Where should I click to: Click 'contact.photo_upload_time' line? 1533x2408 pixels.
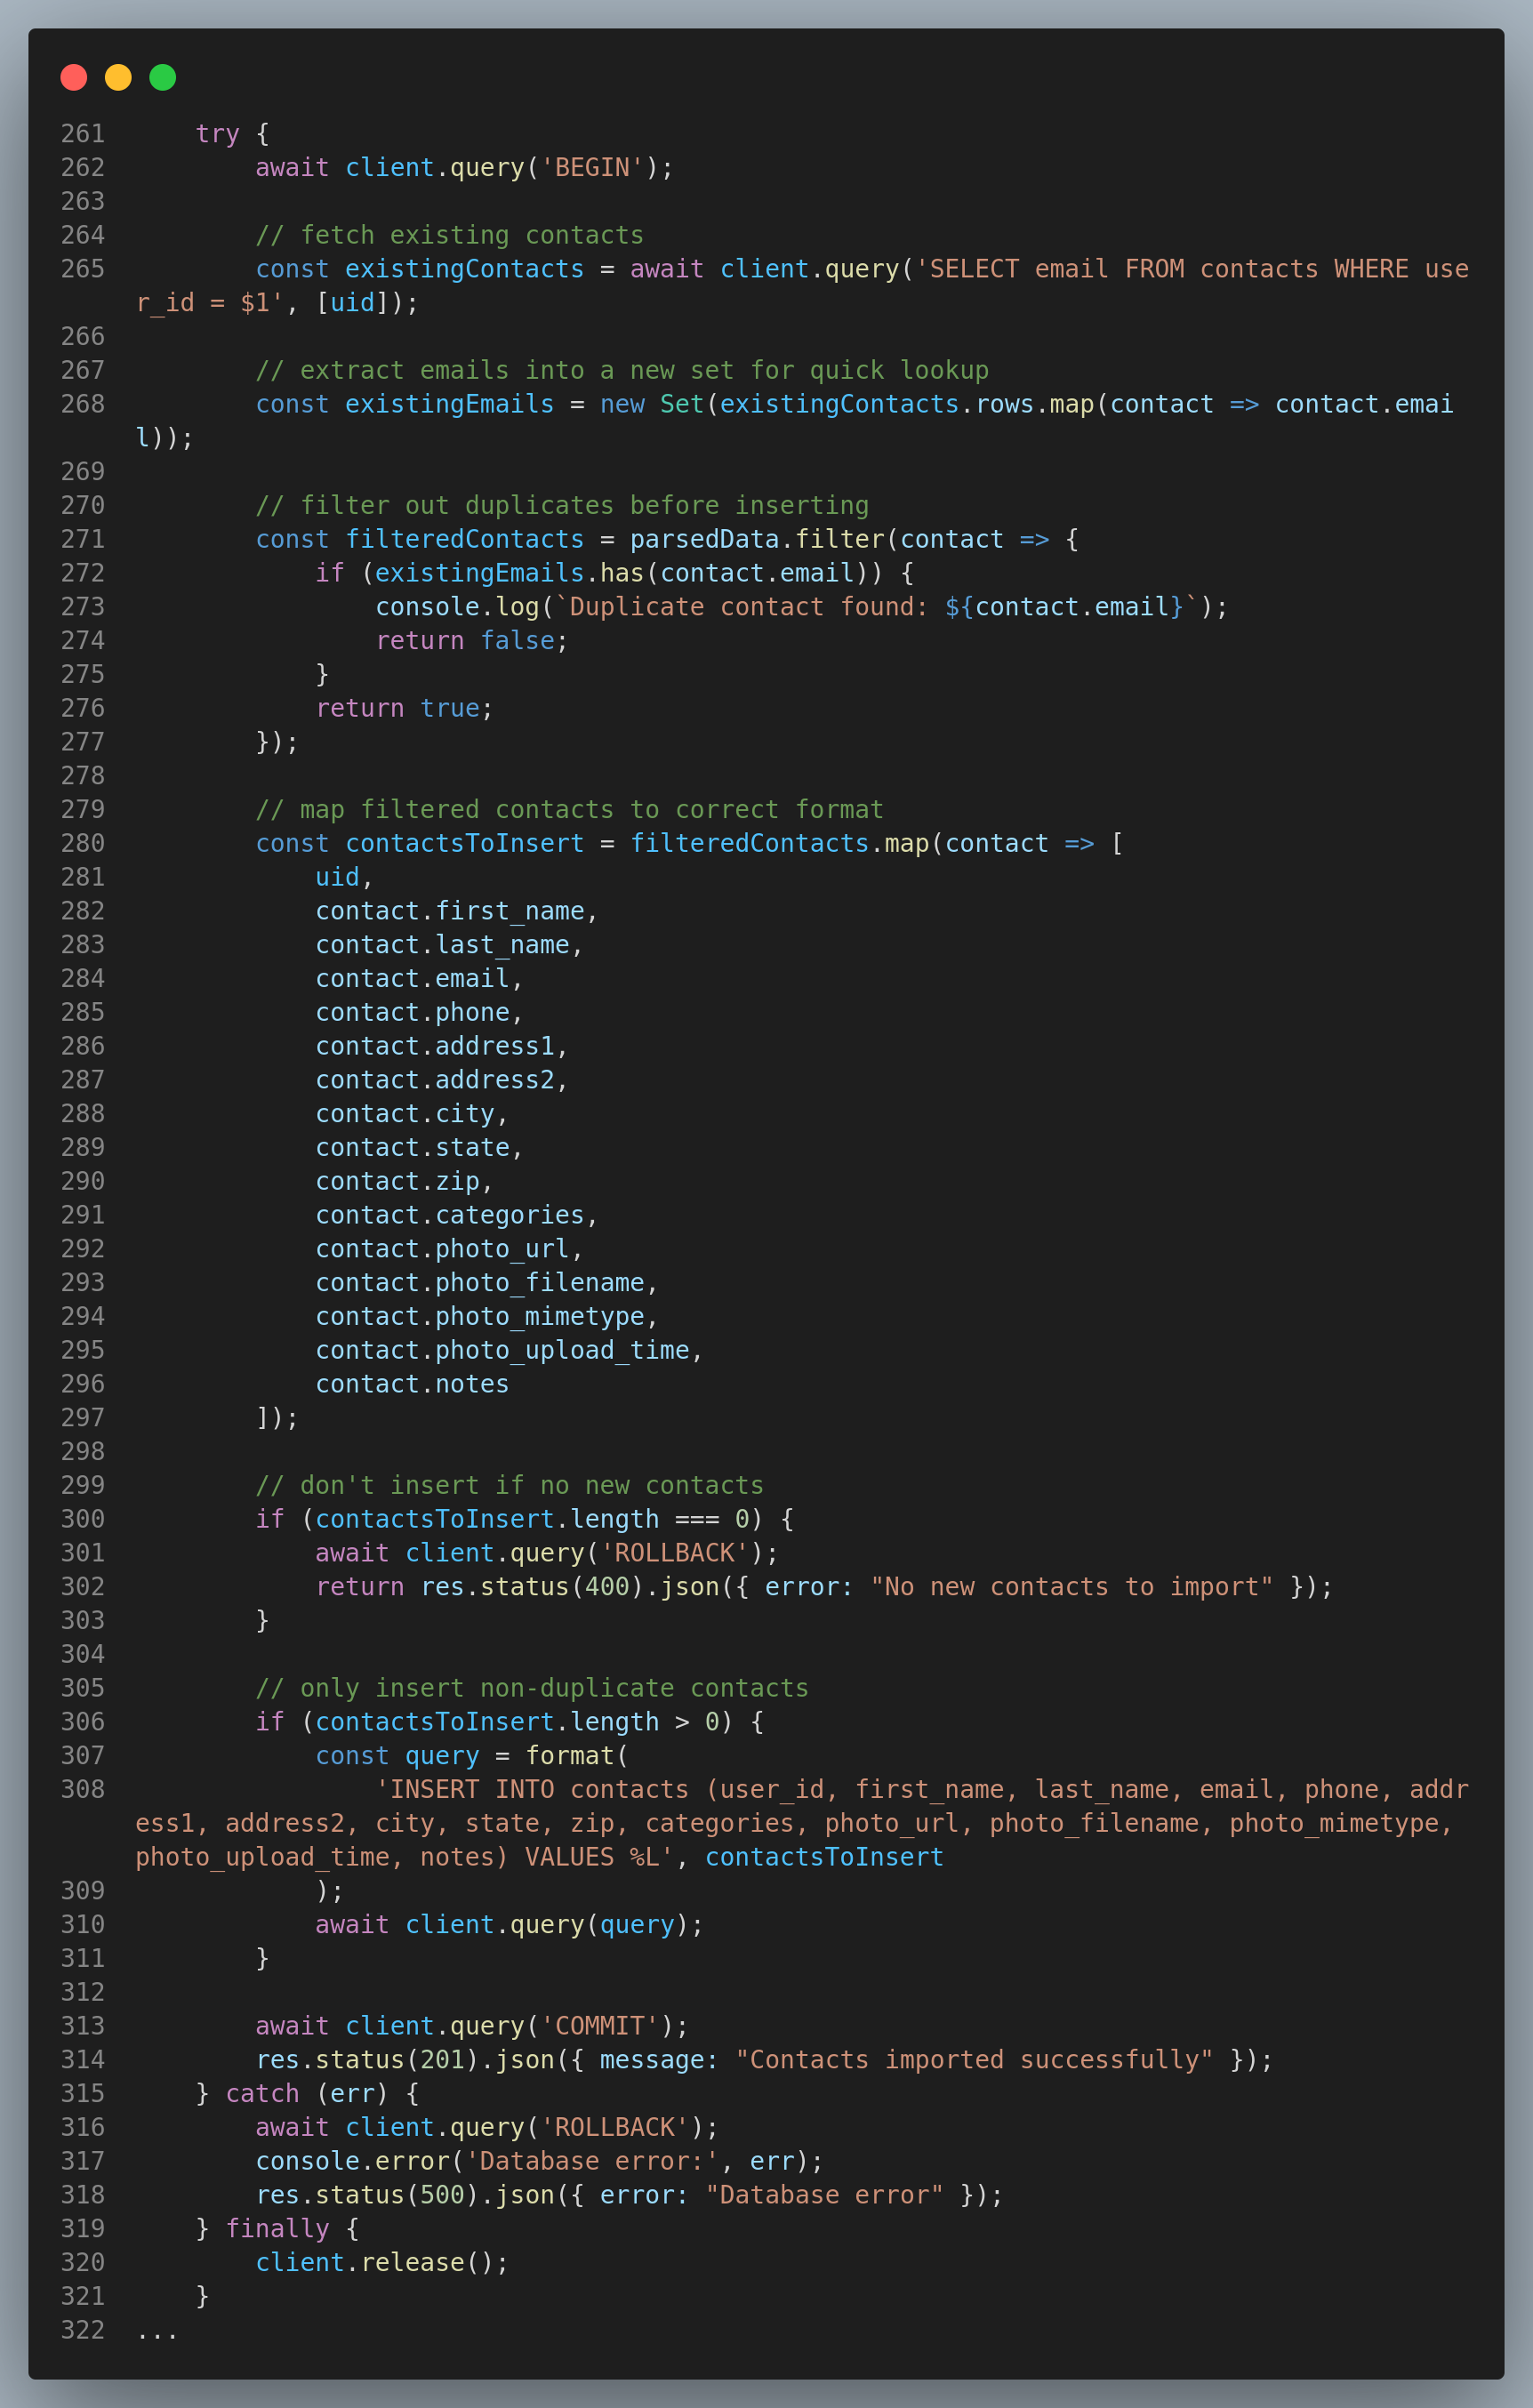pos(510,1351)
